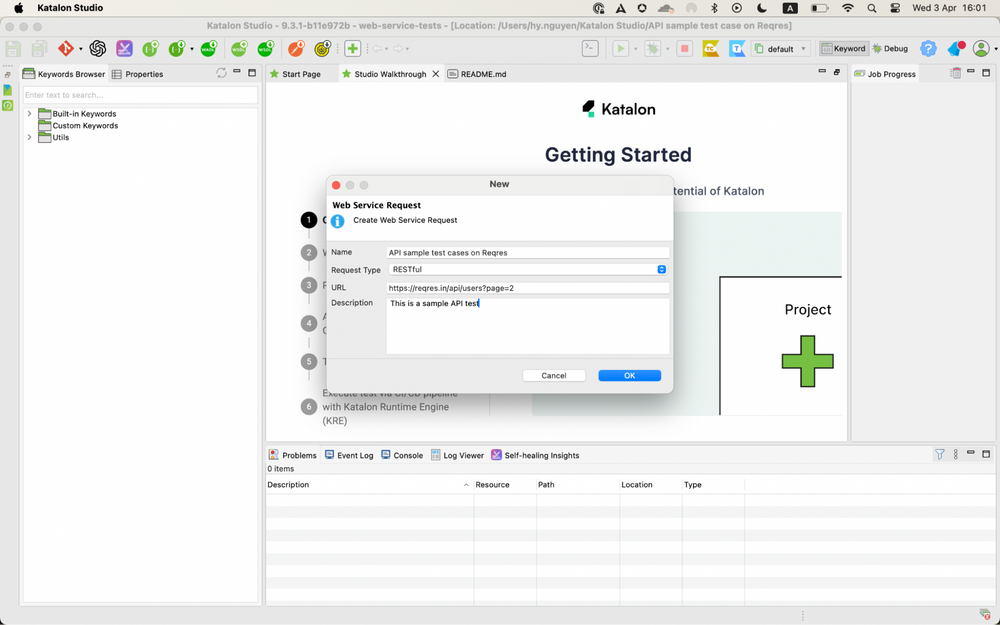This screenshot has height=625, width=1000.
Task: Open Katalon help with the question mark icon
Action: click(928, 48)
